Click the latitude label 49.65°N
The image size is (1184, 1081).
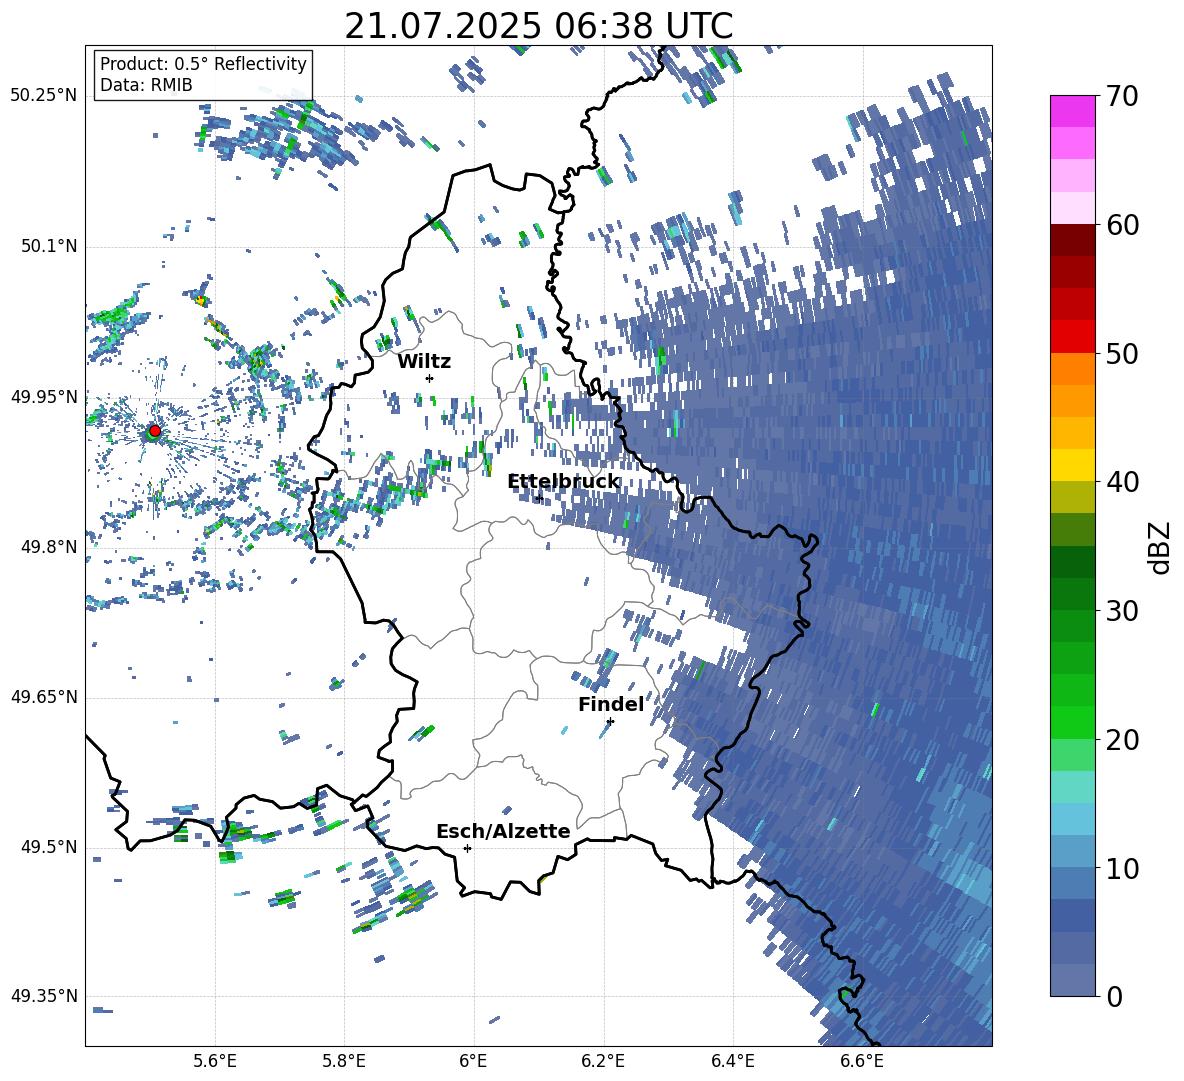tap(44, 697)
